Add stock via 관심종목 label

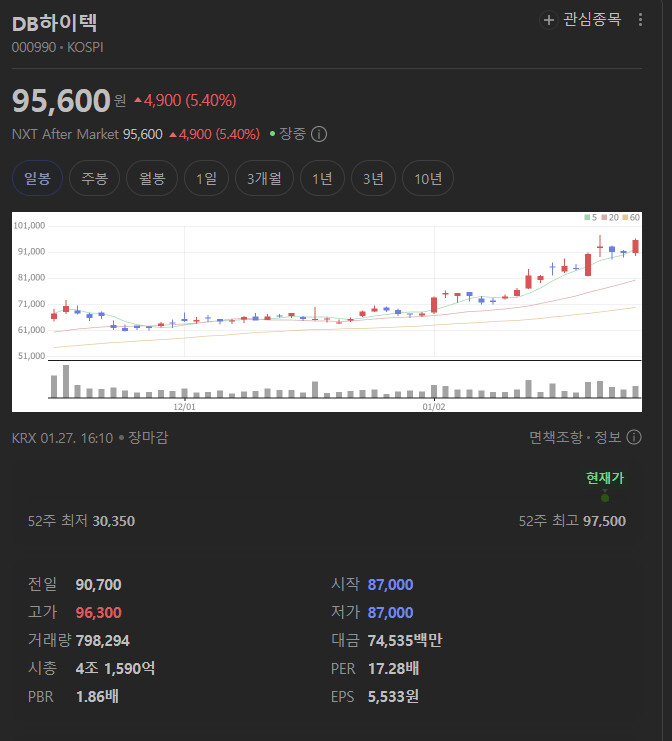pos(592,20)
